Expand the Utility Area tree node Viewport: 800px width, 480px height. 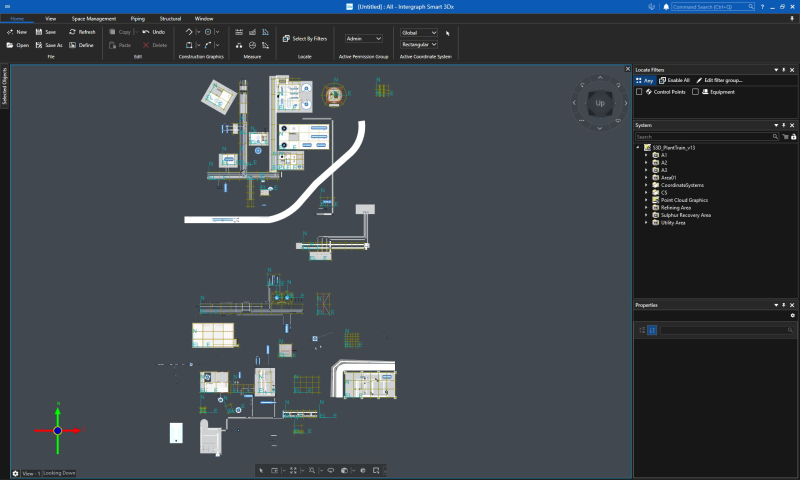646,223
